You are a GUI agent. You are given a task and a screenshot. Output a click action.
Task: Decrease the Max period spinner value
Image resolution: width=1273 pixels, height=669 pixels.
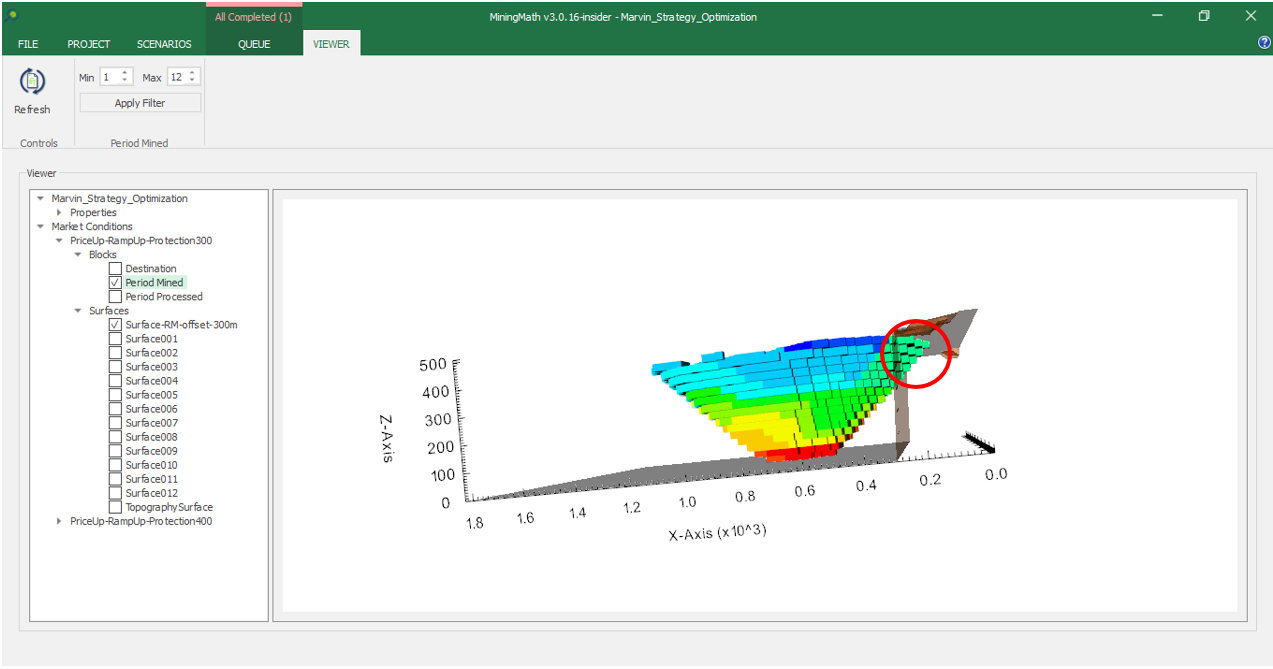point(193,81)
